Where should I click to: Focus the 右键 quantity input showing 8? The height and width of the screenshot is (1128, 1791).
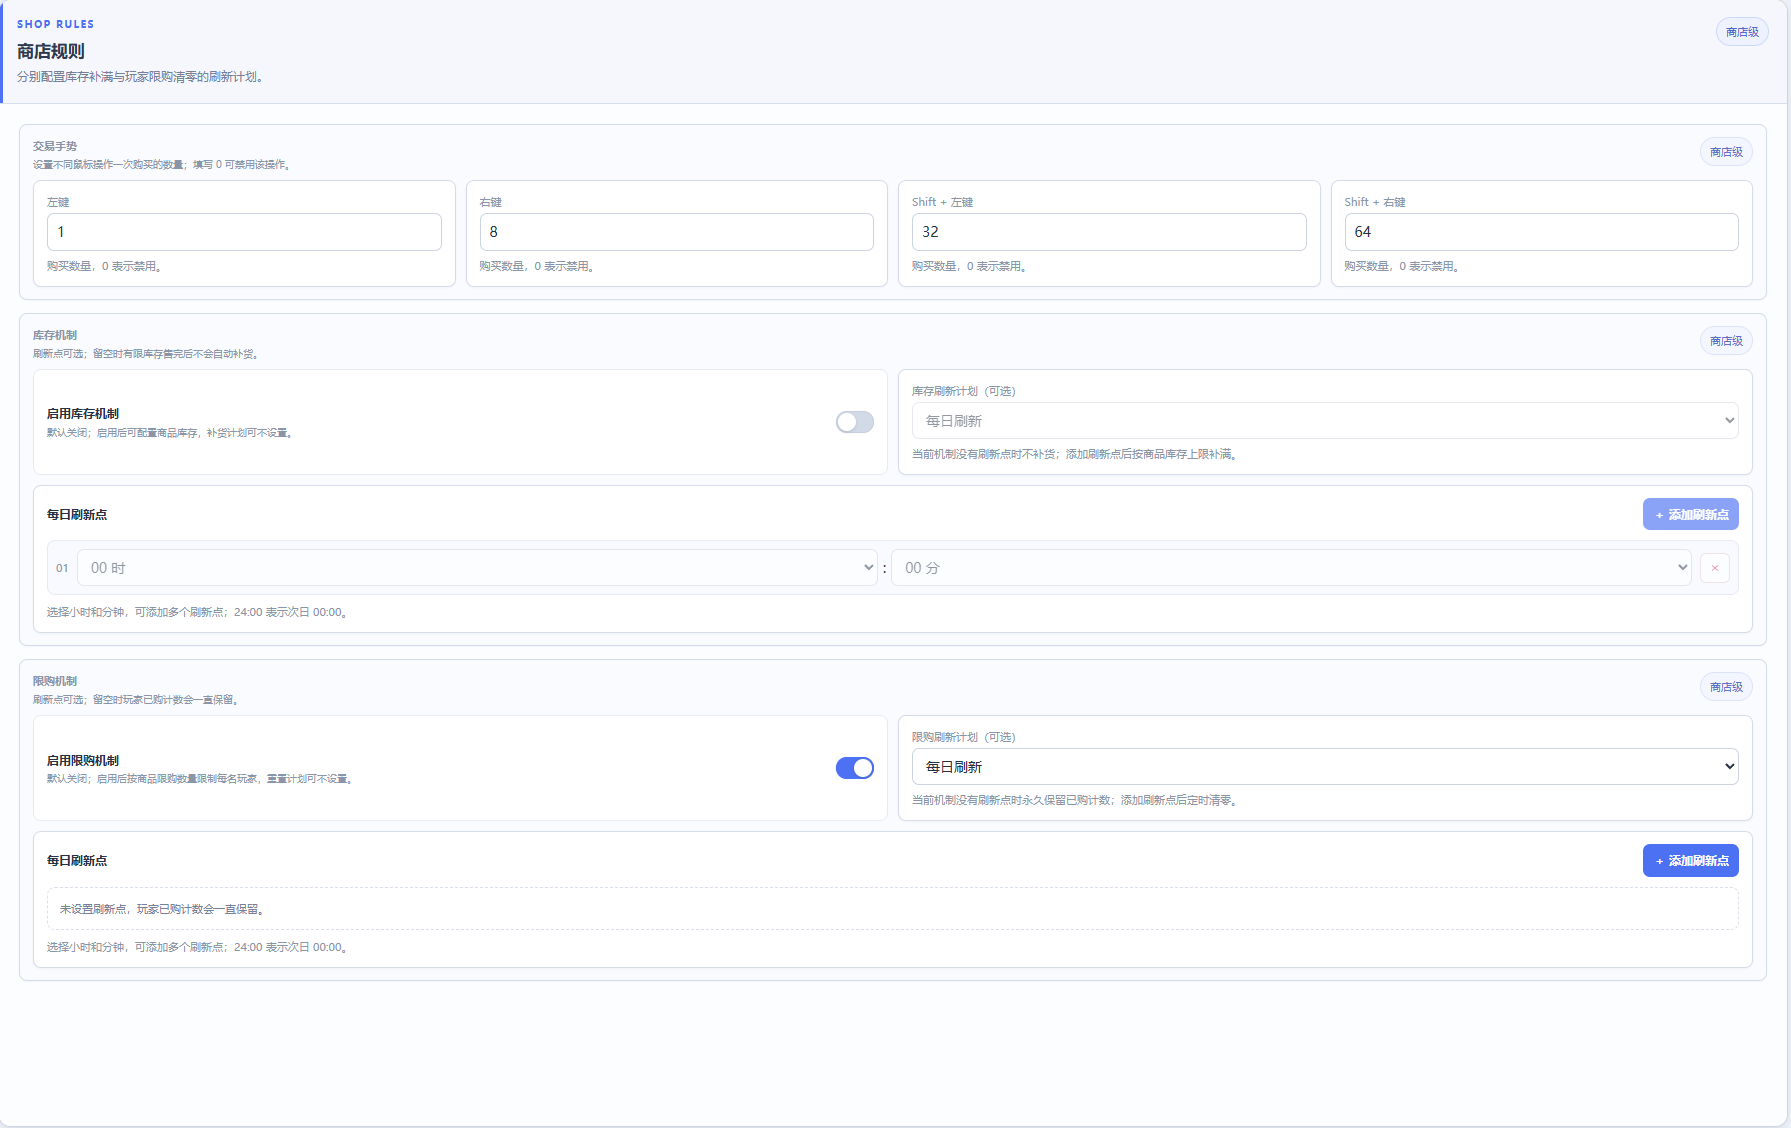[x=676, y=232]
